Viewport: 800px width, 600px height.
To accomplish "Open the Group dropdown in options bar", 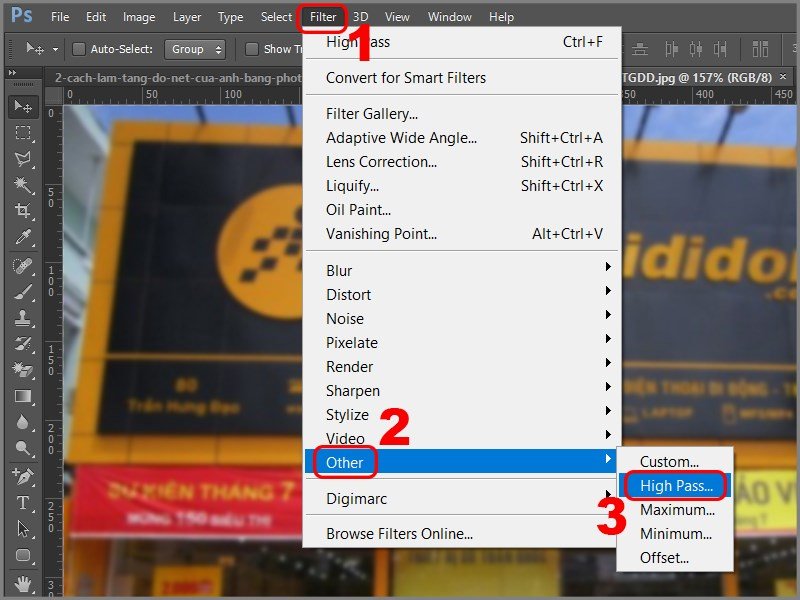I will point(195,49).
